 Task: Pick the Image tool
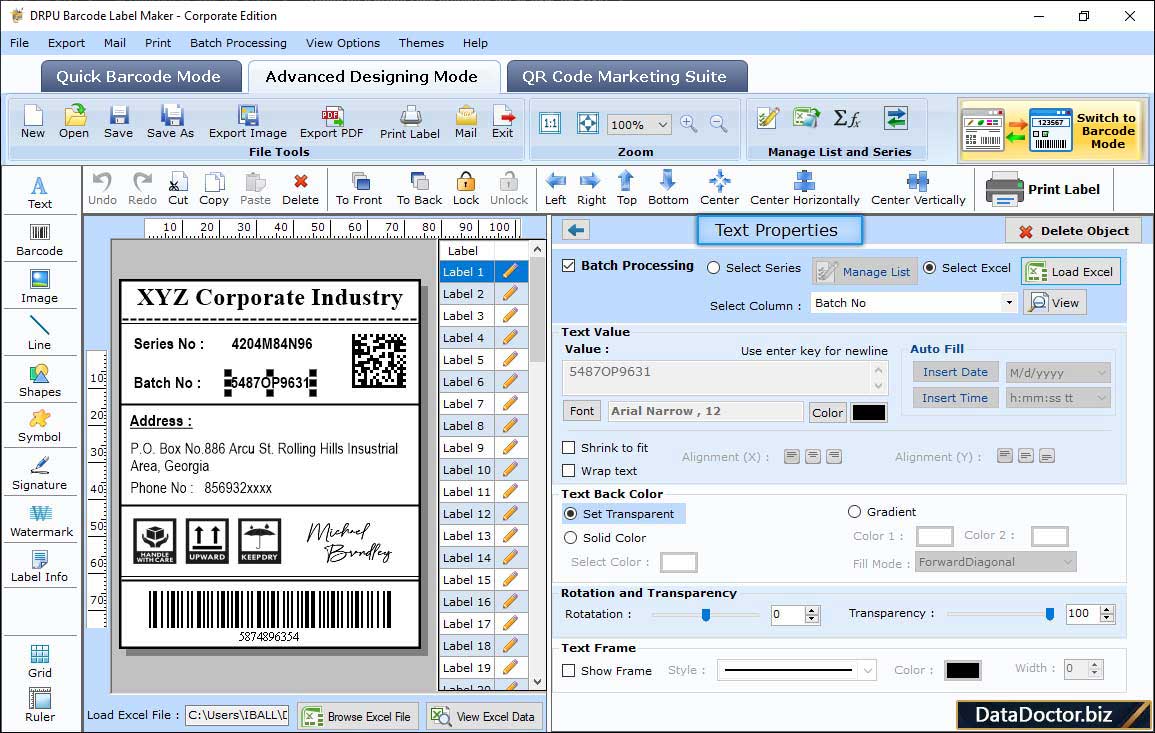(x=40, y=287)
